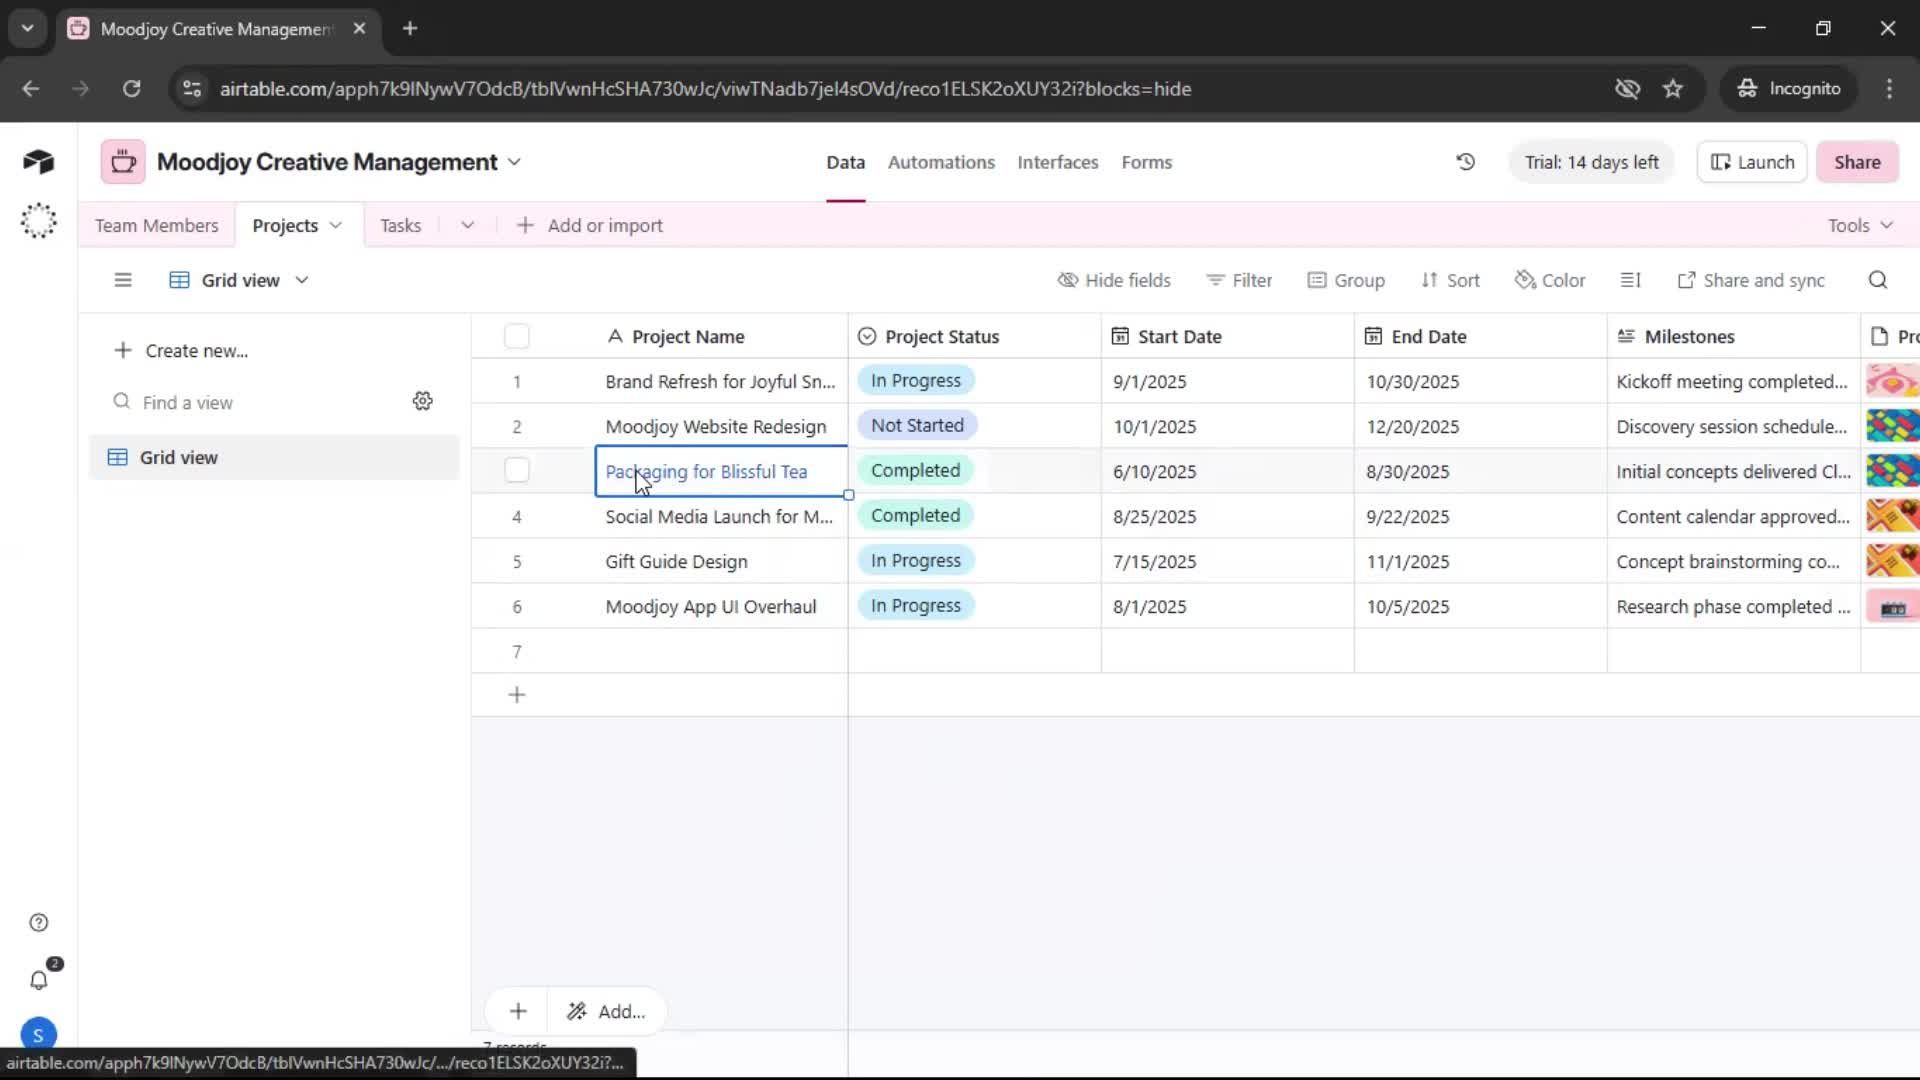The height and width of the screenshot is (1080, 1920).
Task: Open the Moodjoy App UI Overhaul attachment thumbnail
Action: tap(1892, 607)
